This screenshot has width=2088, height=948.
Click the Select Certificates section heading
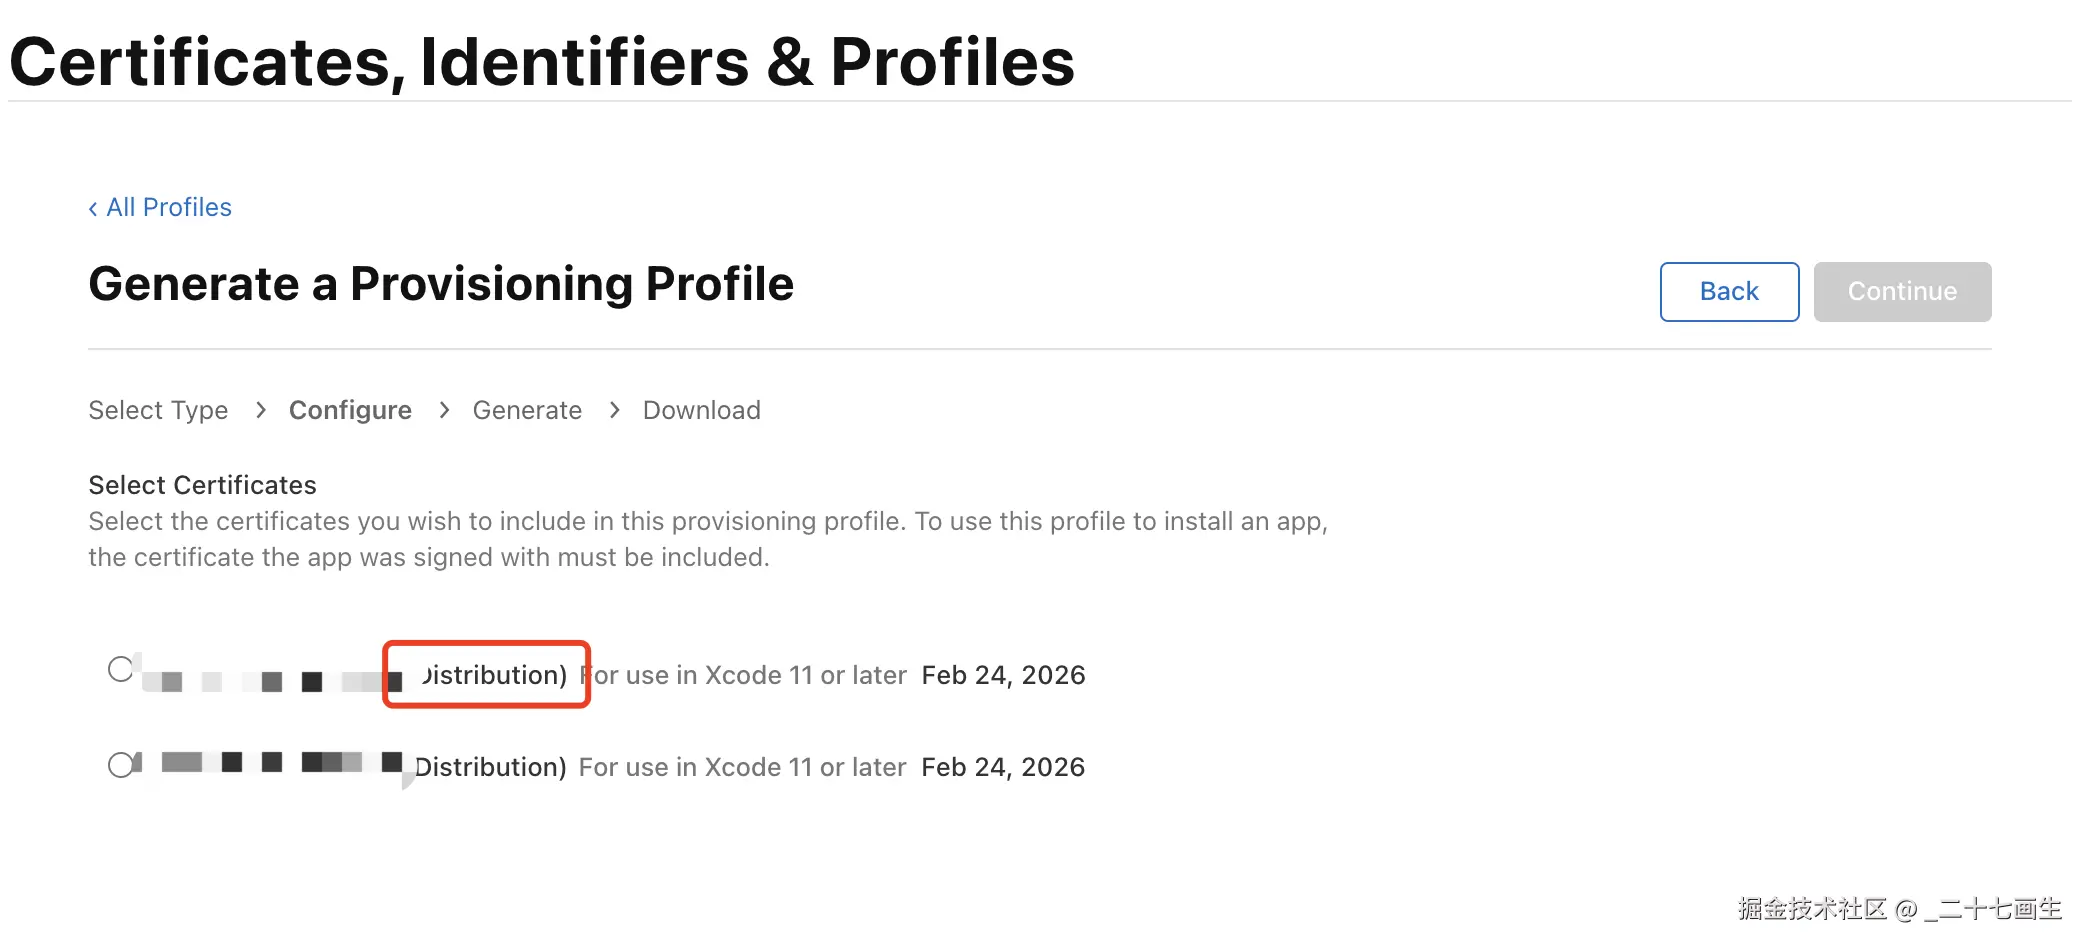202,485
